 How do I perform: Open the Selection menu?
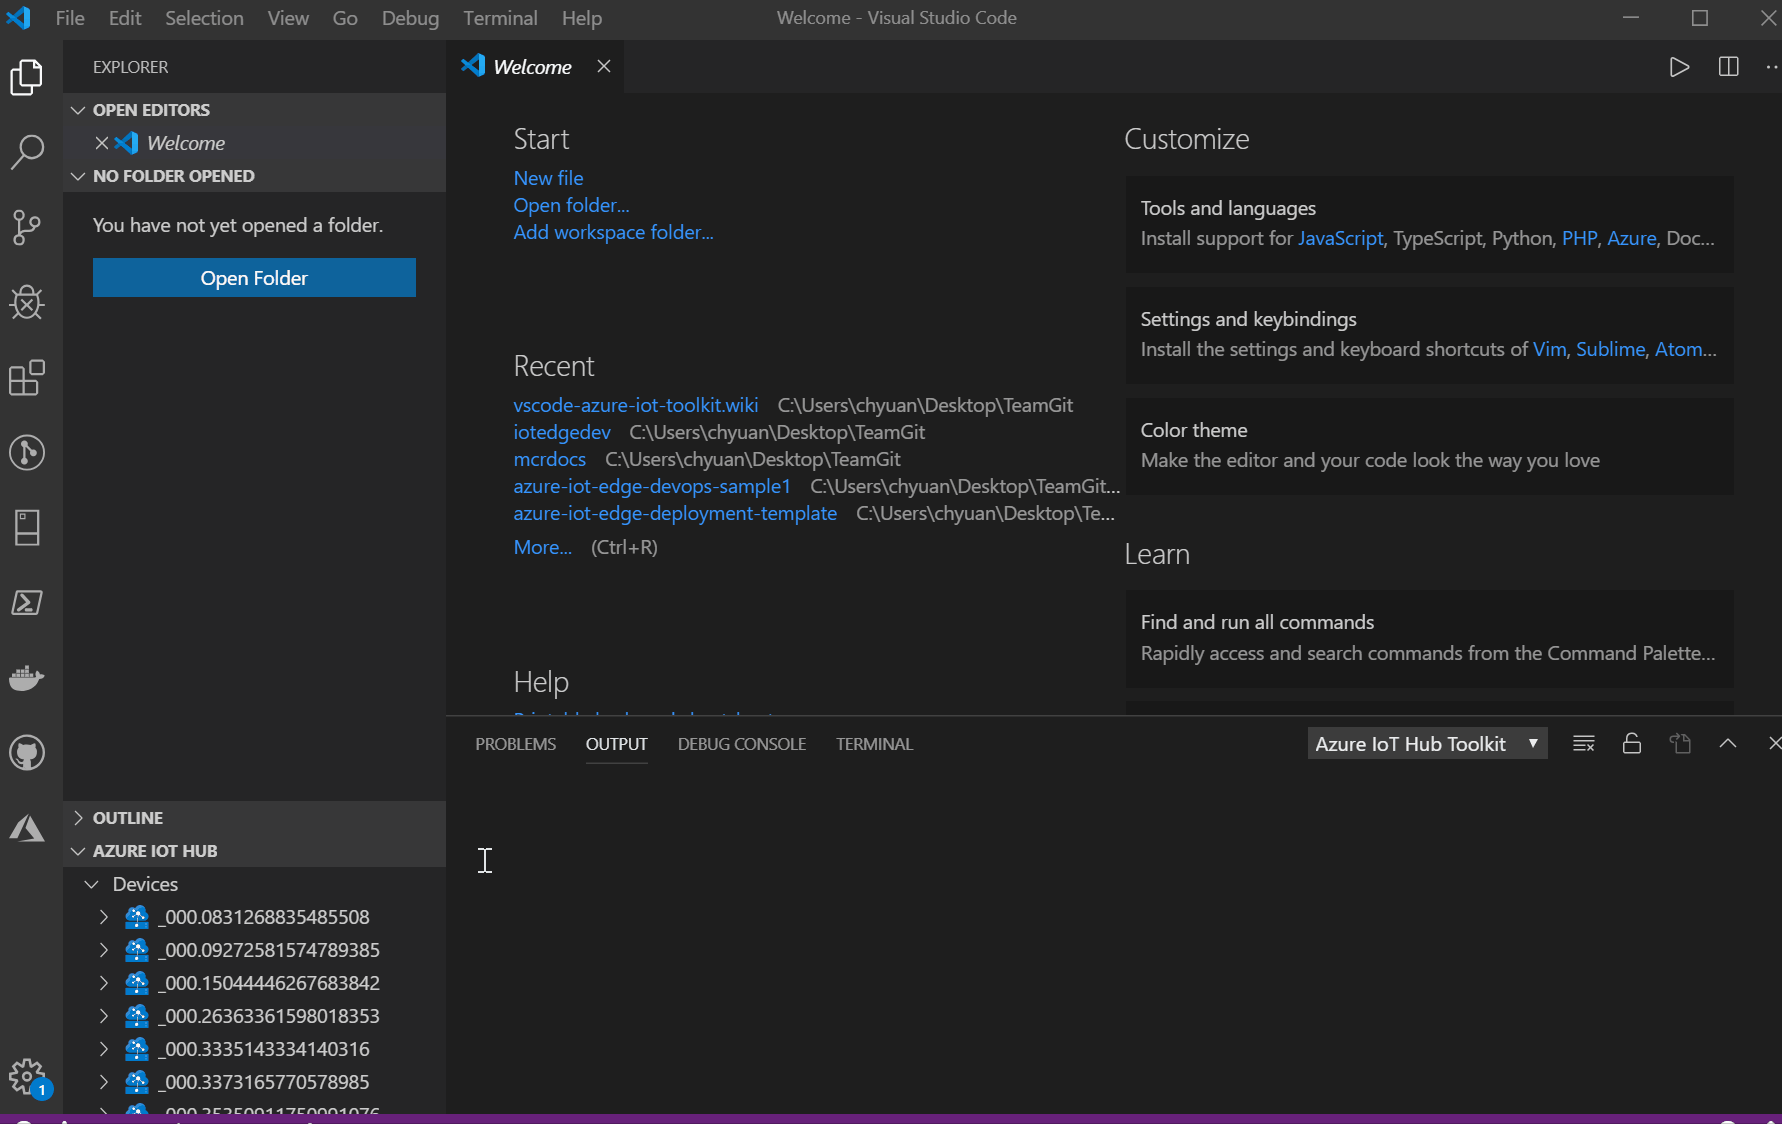coord(204,18)
